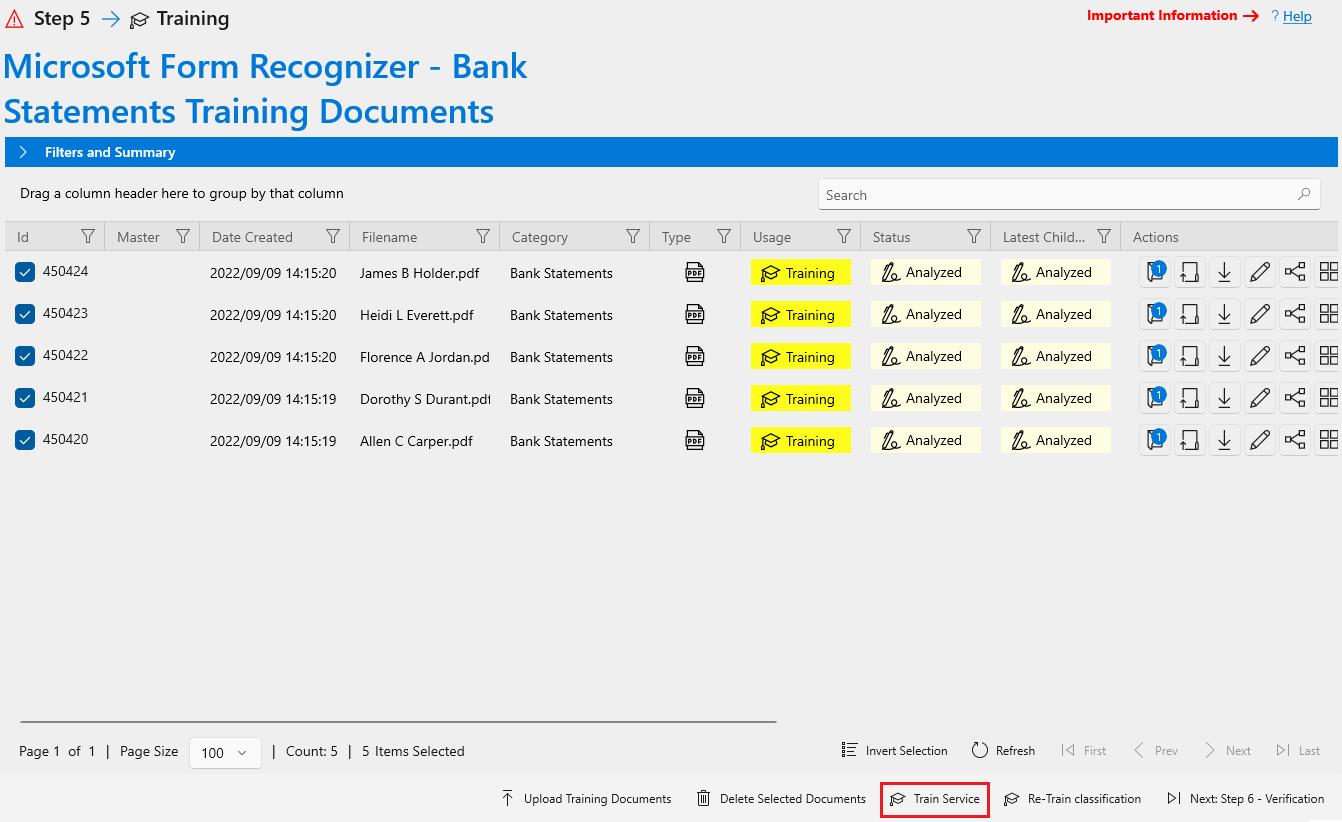Screen dimensions: 1342x822
Task: Open child documents for James B Holder.pdf
Action: 1155,272
